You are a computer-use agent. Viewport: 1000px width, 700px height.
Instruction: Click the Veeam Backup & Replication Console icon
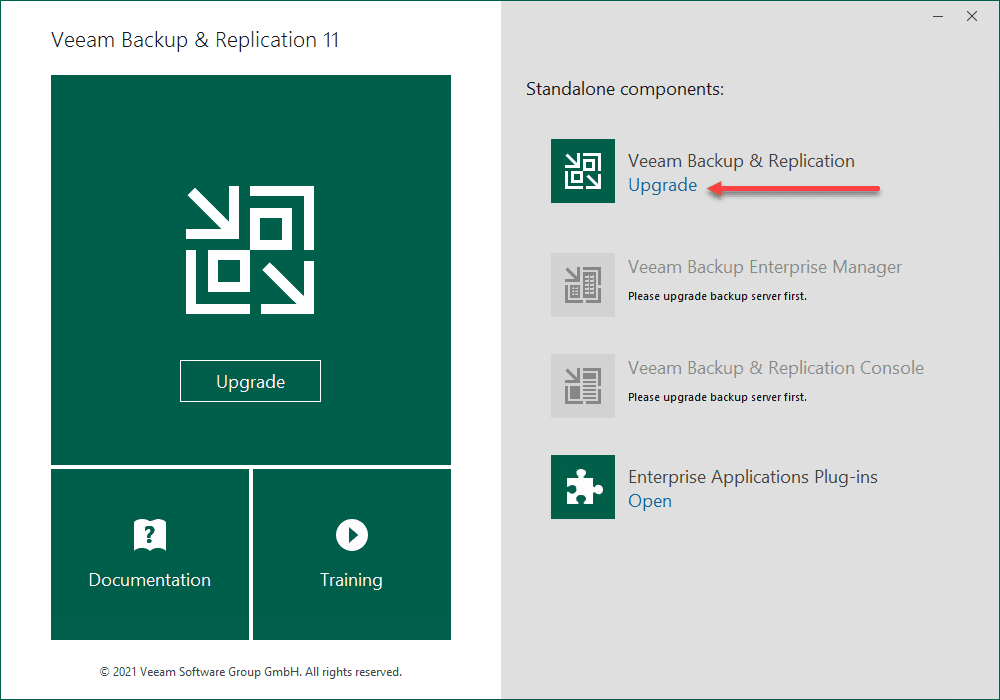[582, 386]
